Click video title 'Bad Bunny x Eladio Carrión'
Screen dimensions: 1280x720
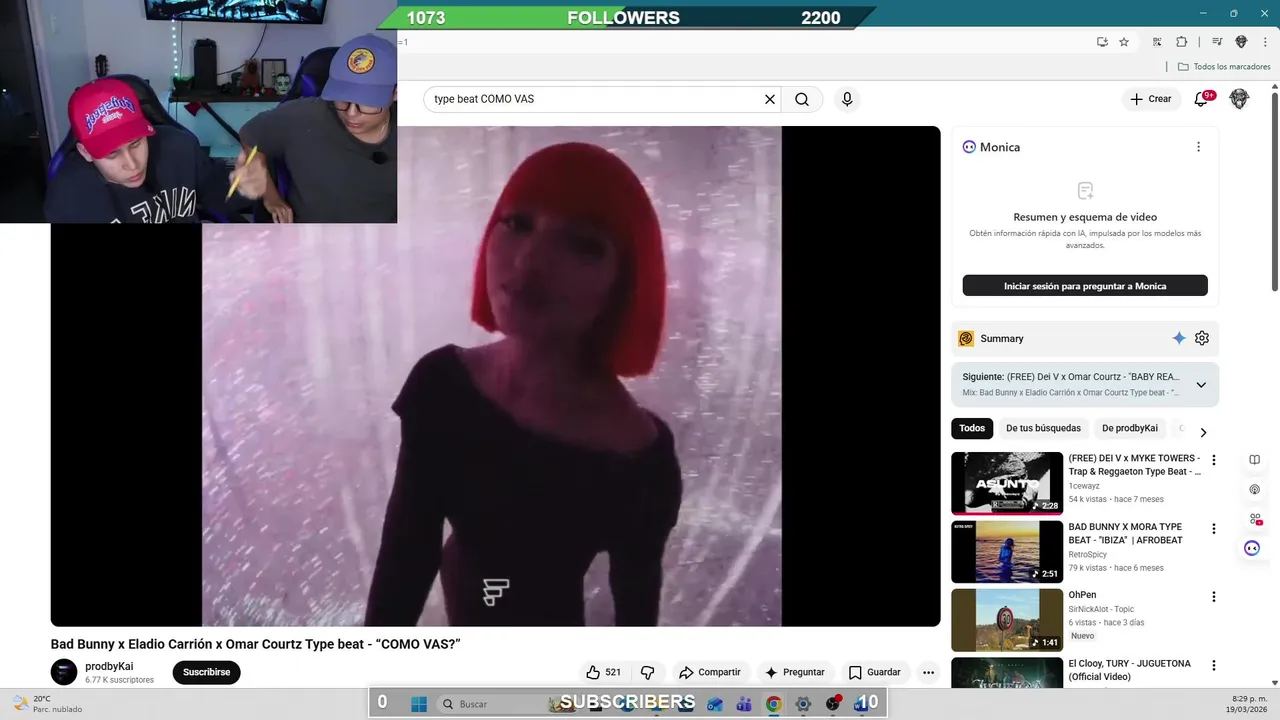click(x=255, y=644)
